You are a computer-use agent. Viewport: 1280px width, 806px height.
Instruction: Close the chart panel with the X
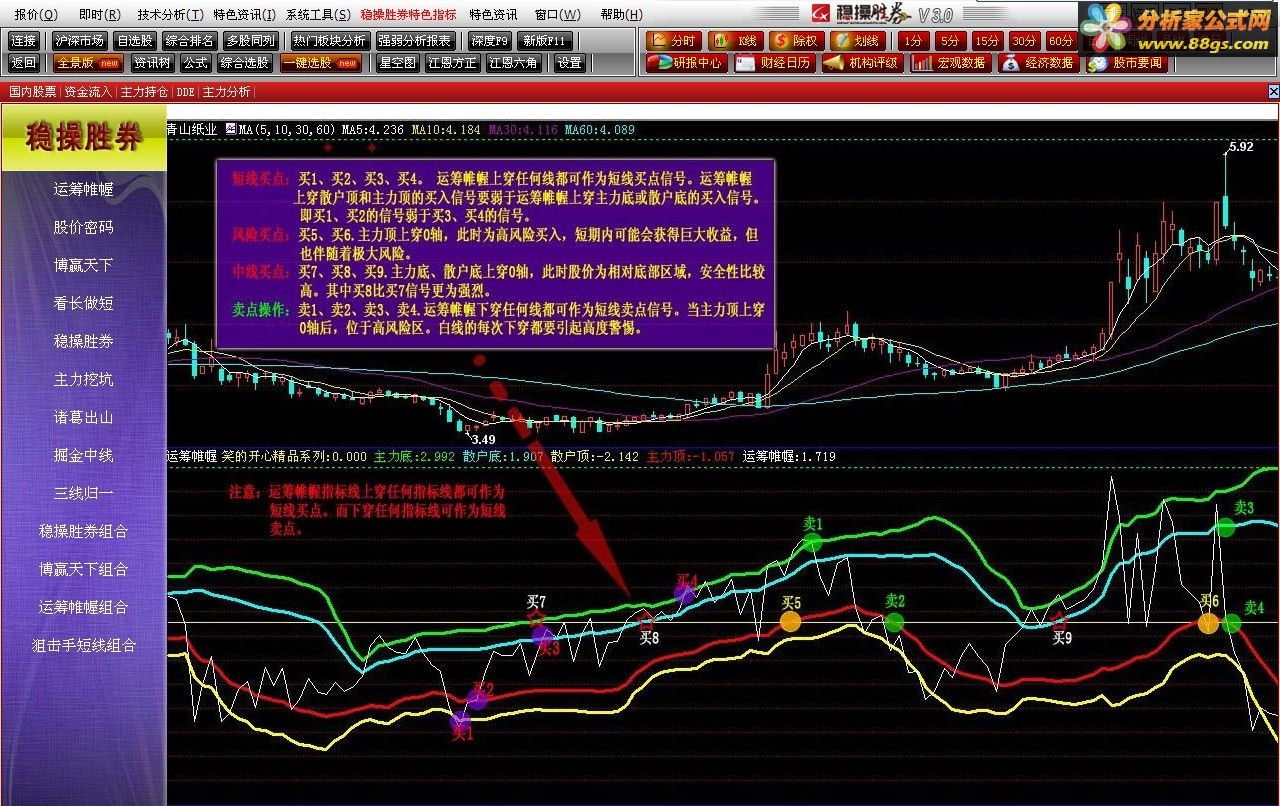[1273, 91]
